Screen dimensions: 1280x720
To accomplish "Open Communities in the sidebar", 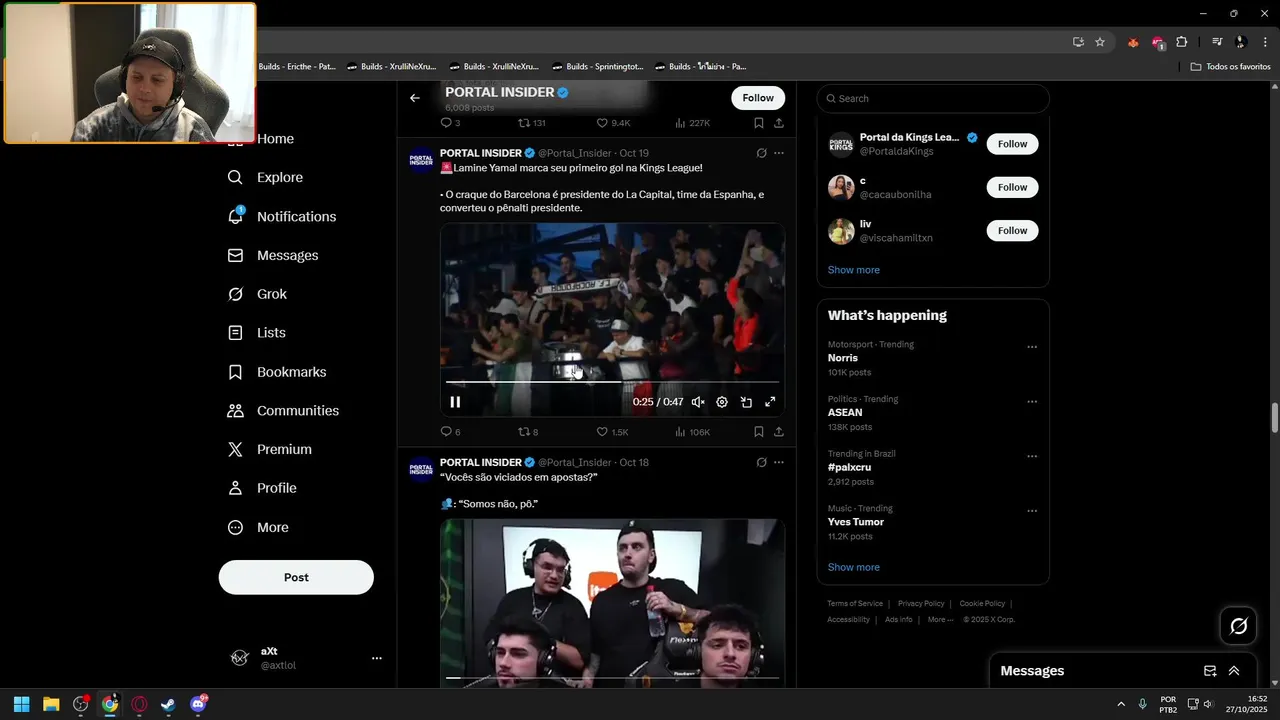I will click(x=283, y=411).
